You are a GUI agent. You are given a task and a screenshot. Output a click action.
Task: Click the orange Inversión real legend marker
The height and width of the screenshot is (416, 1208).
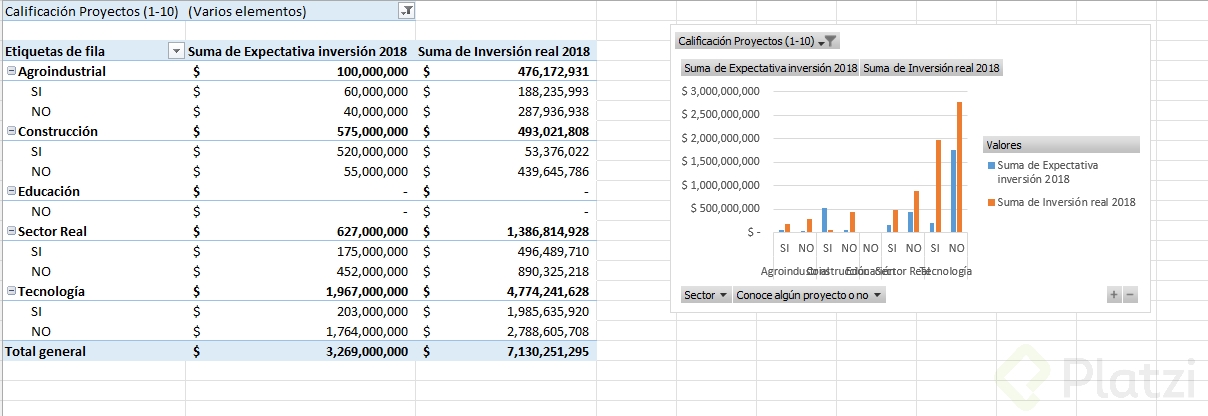pyautogui.click(x=991, y=202)
